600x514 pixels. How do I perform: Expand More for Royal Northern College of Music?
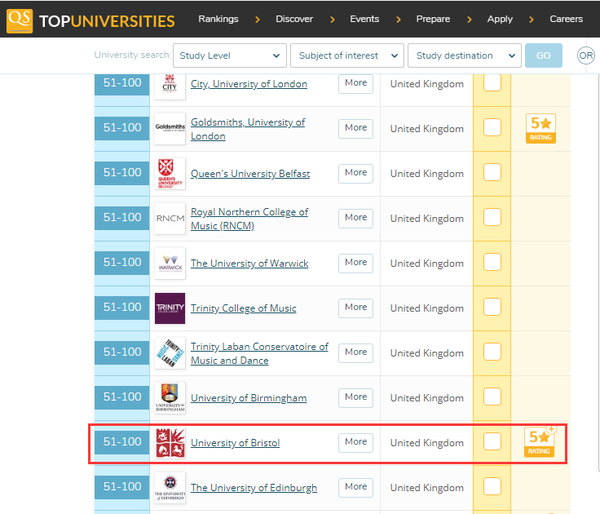coord(356,218)
